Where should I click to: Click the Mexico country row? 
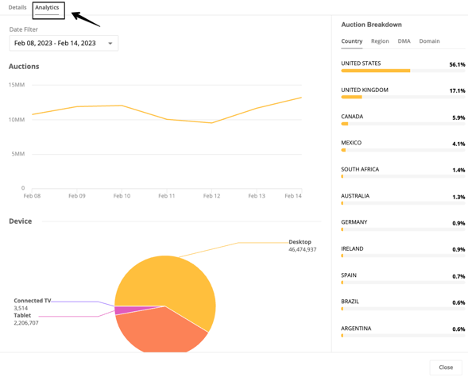coord(403,147)
